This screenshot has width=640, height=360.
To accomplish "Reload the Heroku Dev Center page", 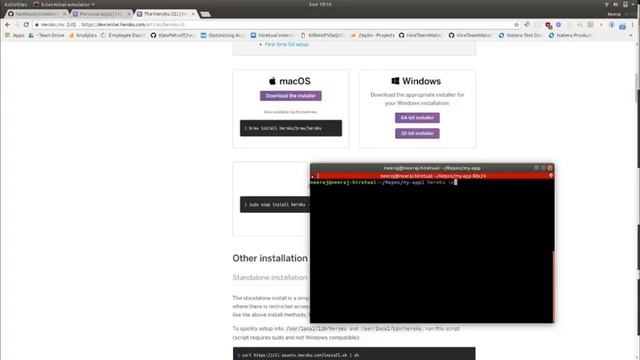I will coord(27,24).
